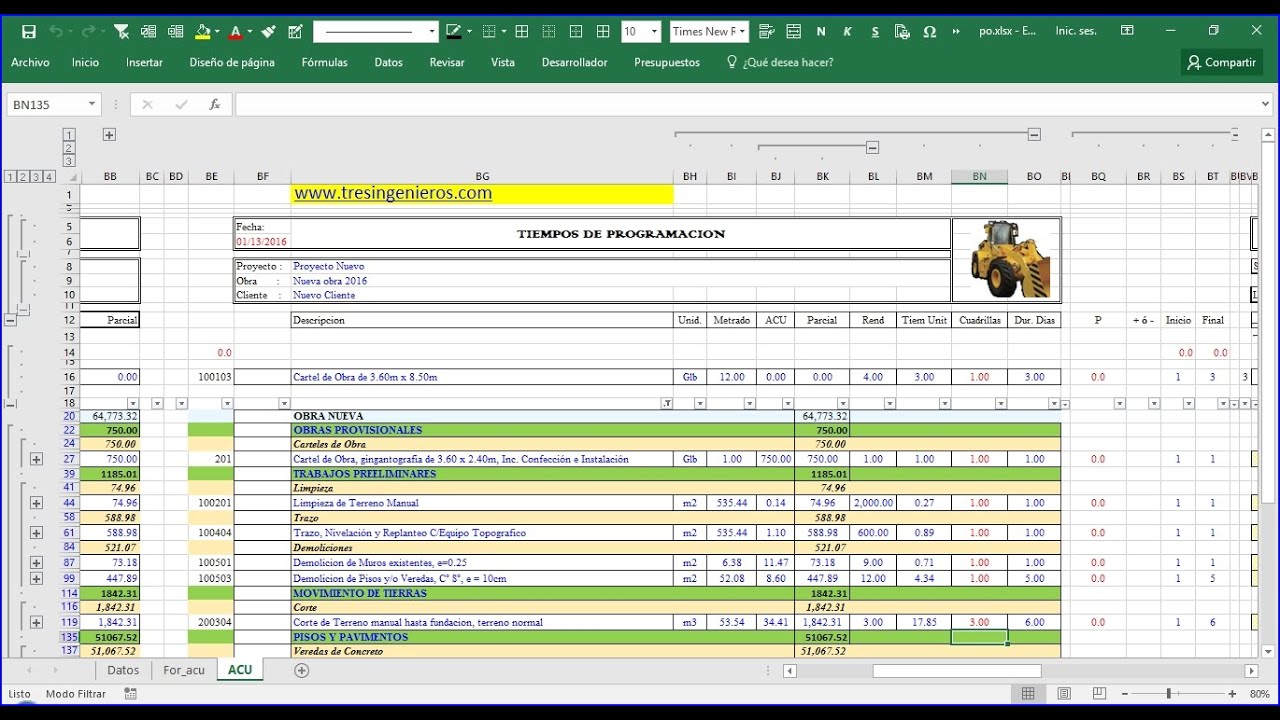Click the red font color A icon
Image resolution: width=1280 pixels, height=720 pixels.
tap(235, 31)
